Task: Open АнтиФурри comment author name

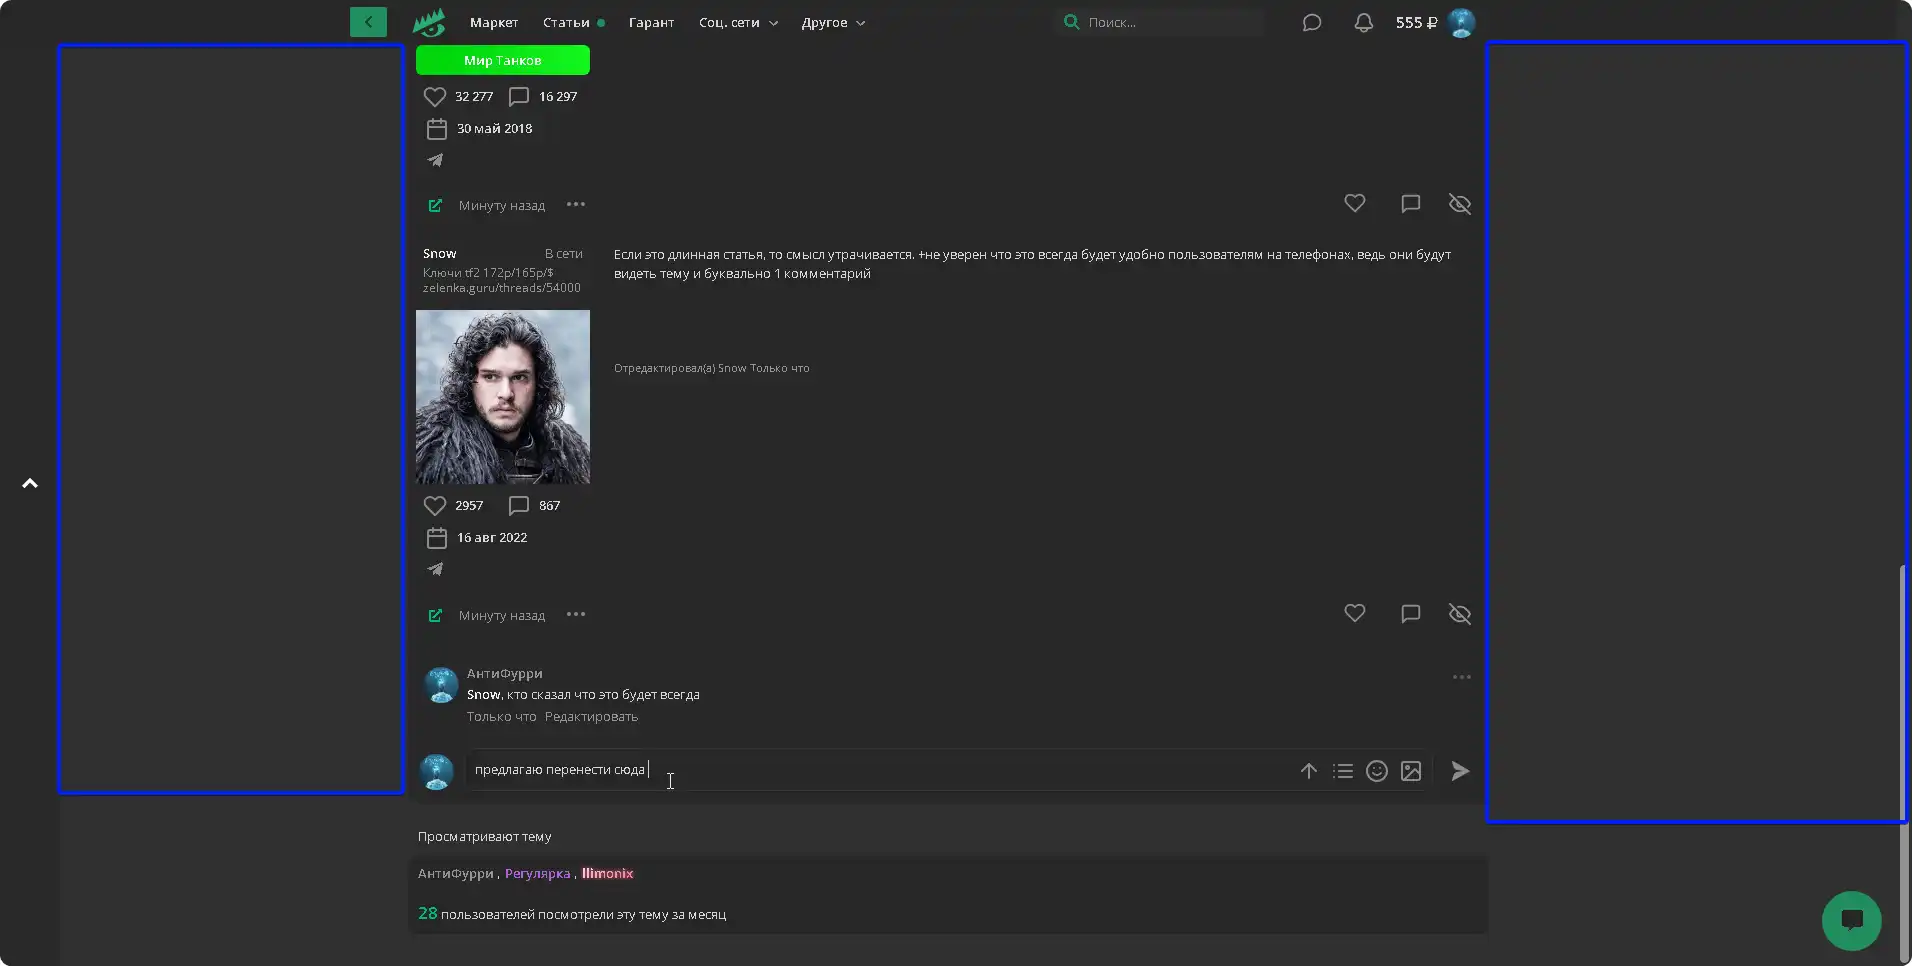Action: point(504,673)
